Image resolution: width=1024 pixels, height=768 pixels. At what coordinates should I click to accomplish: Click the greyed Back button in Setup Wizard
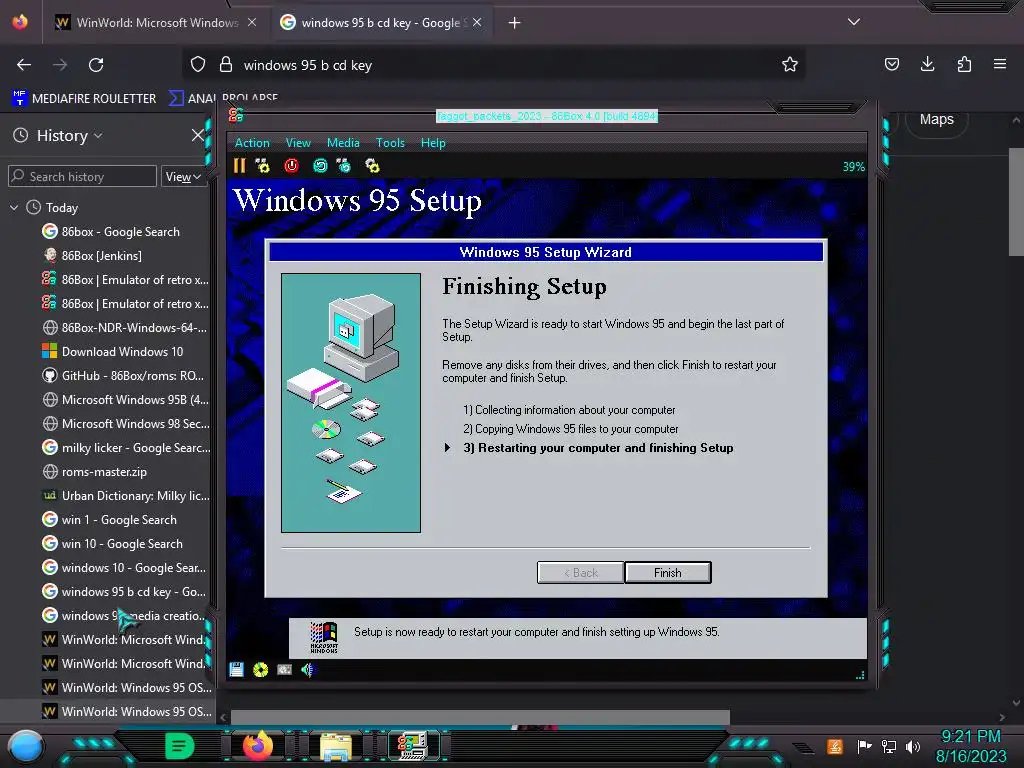point(581,573)
